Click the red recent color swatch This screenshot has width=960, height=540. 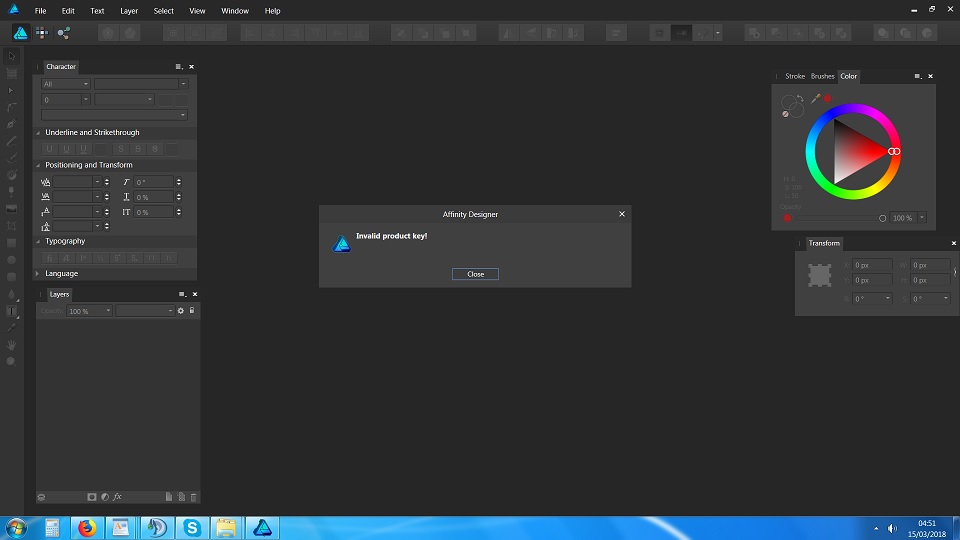pos(827,98)
